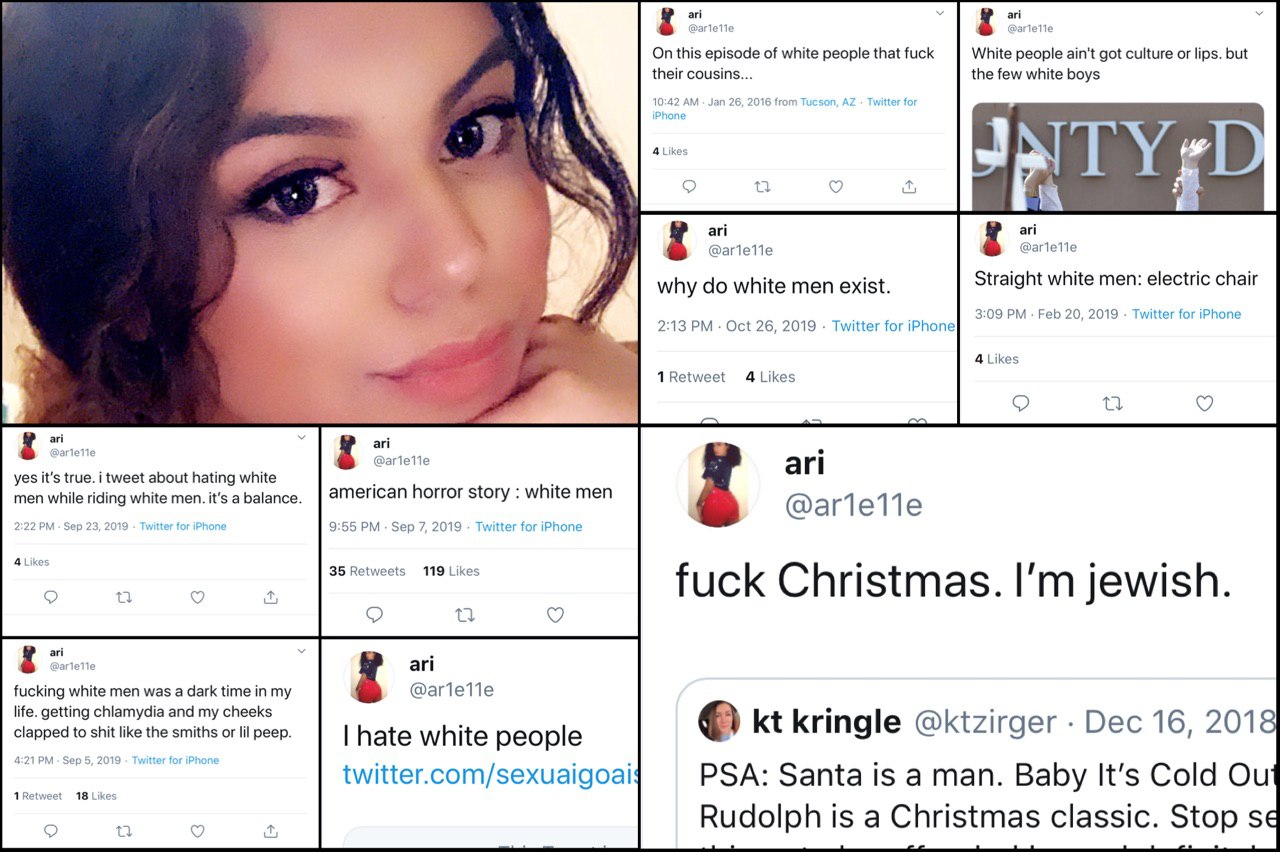Retweet the 'dark time in my life' tweet

tap(124, 831)
